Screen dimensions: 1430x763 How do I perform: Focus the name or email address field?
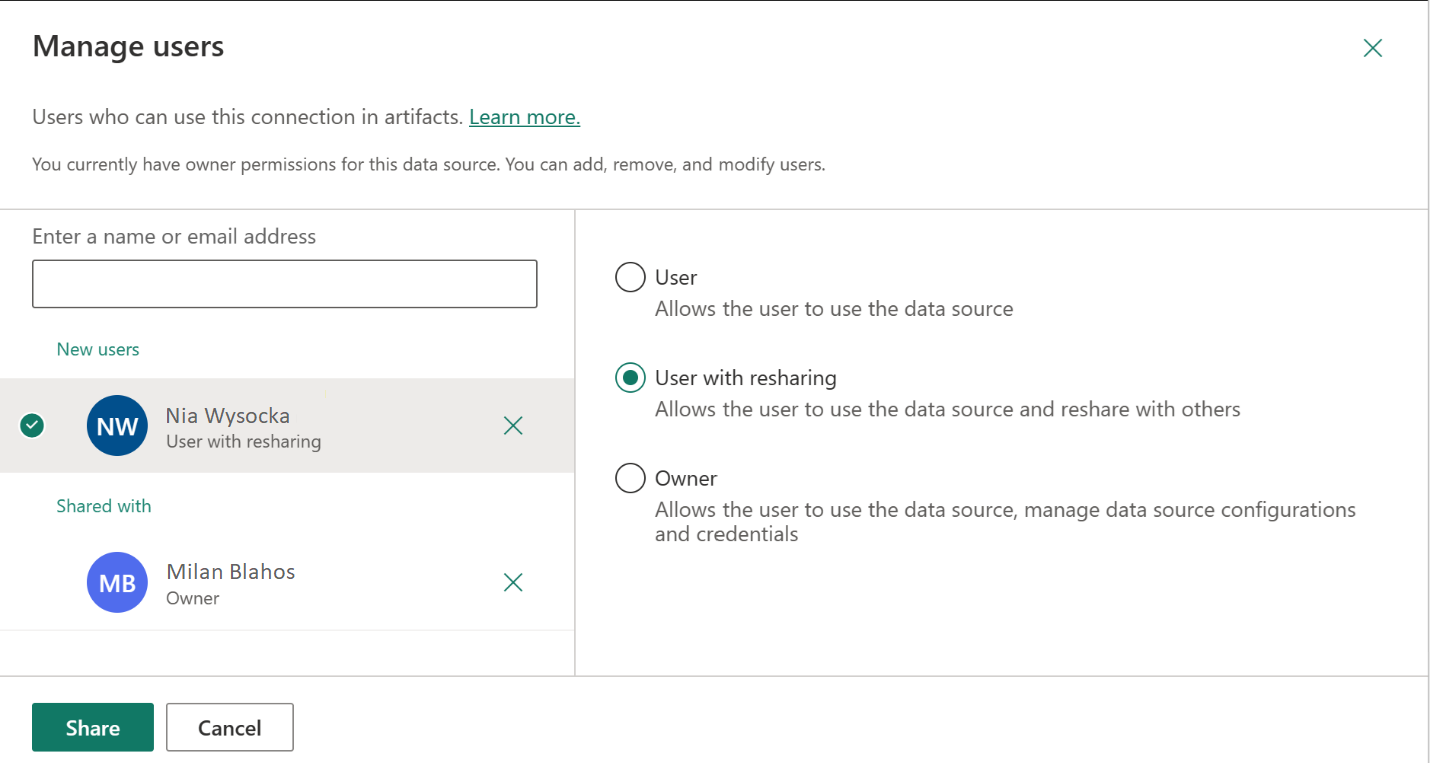click(x=284, y=284)
